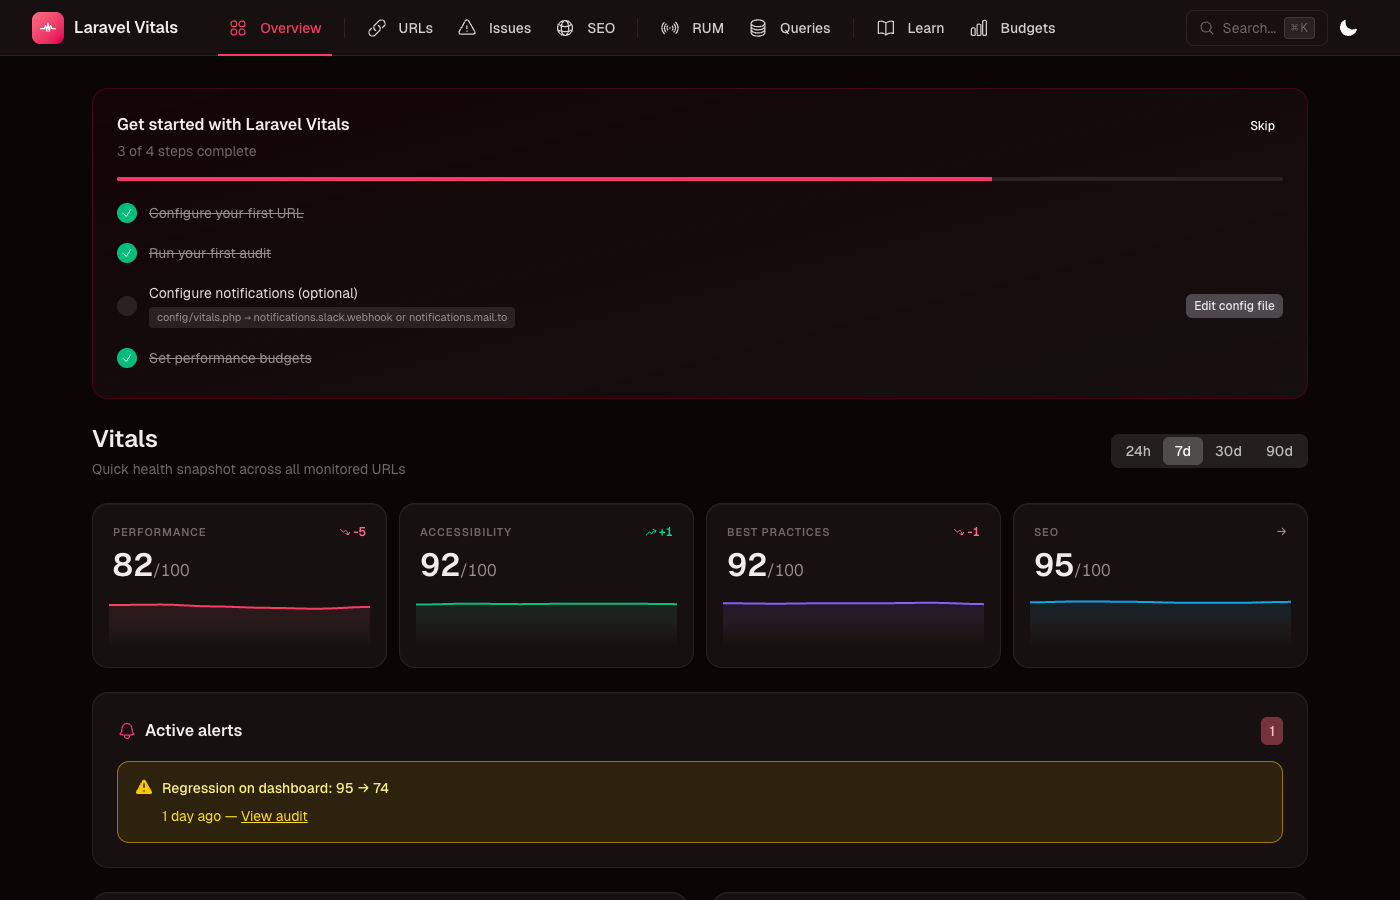The width and height of the screenshot is (1400, 900).
Task: Click the SEO globe icon
Action: click(565, 28)
